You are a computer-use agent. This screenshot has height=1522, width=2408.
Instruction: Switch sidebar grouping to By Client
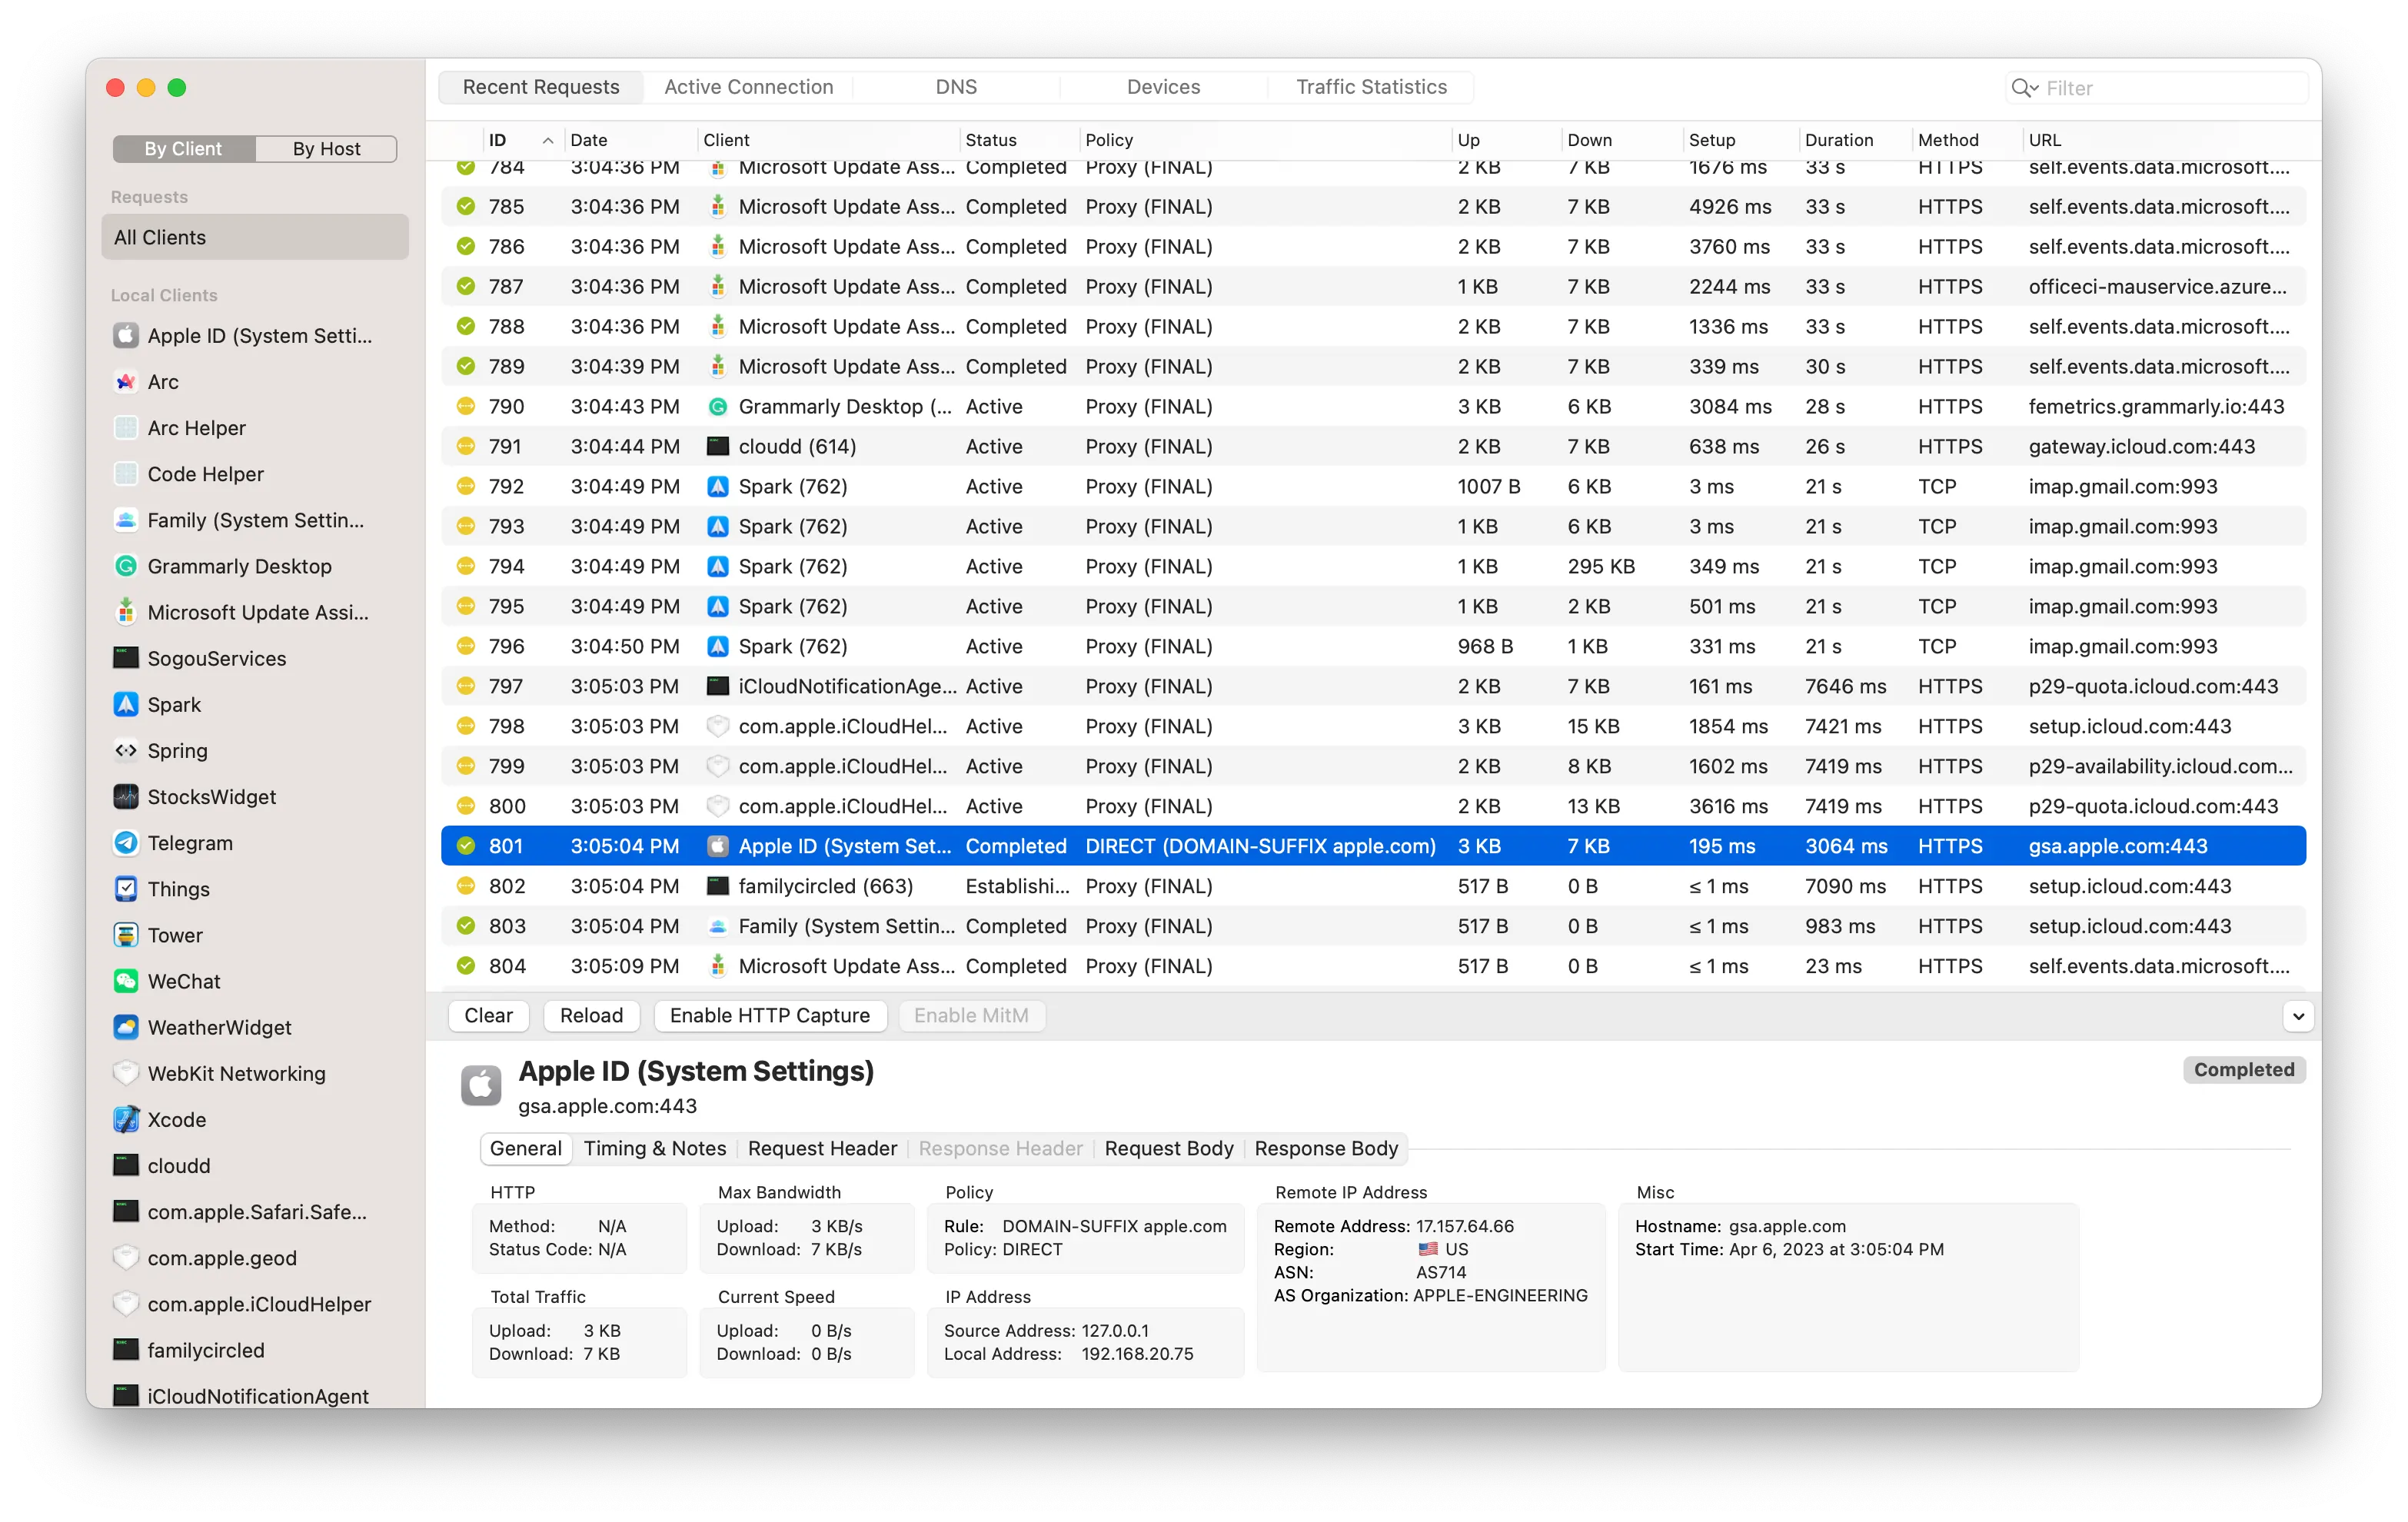(183, 148)
